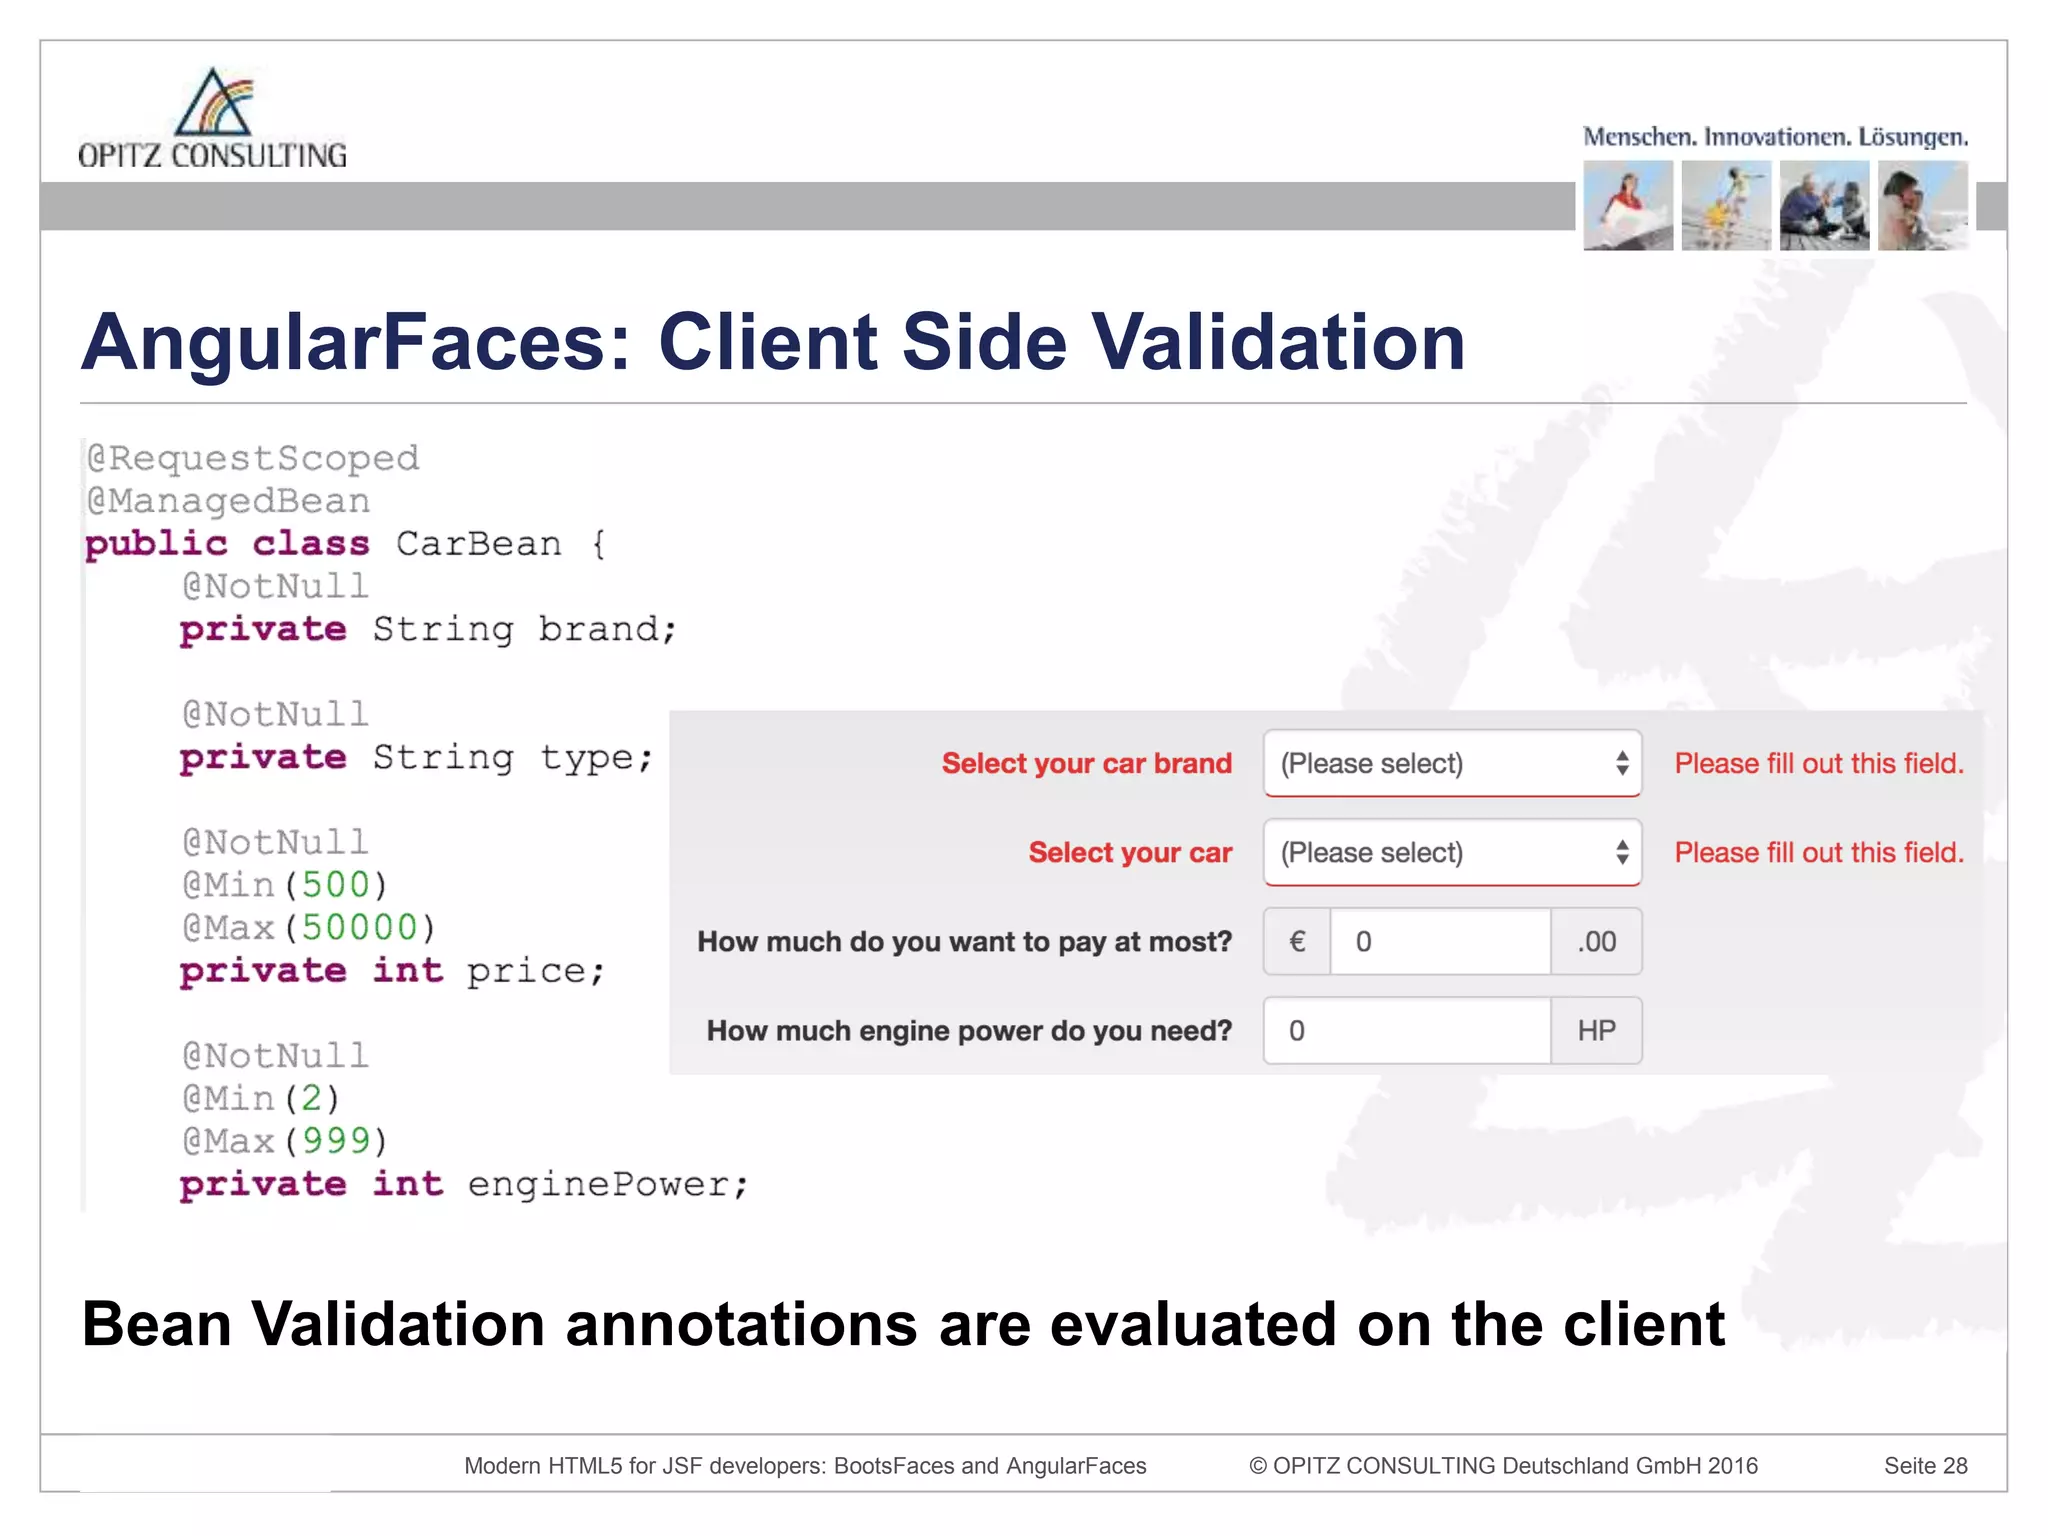Click 'How much engine power do you need?'
The image size is (2048, 1536).
pos(969,1030)
